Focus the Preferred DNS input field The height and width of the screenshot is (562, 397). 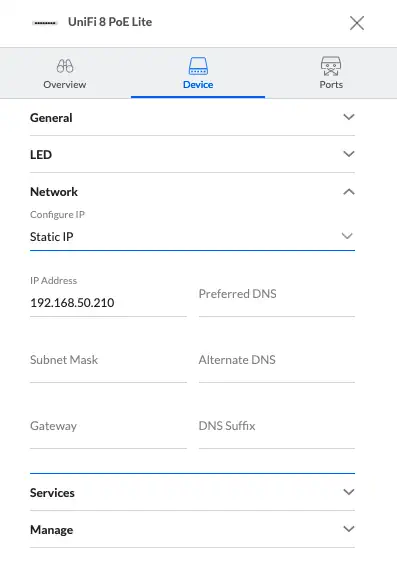(x=277, y=299)
